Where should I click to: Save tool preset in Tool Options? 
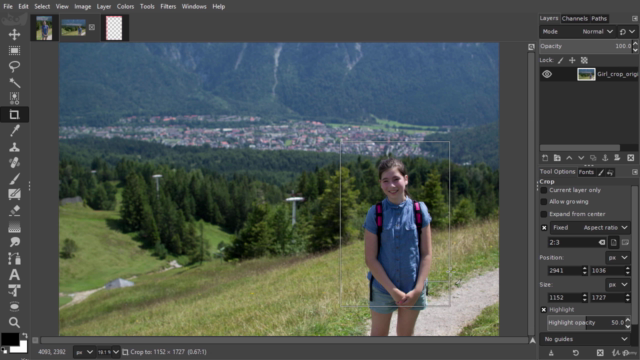coord(551,353)
